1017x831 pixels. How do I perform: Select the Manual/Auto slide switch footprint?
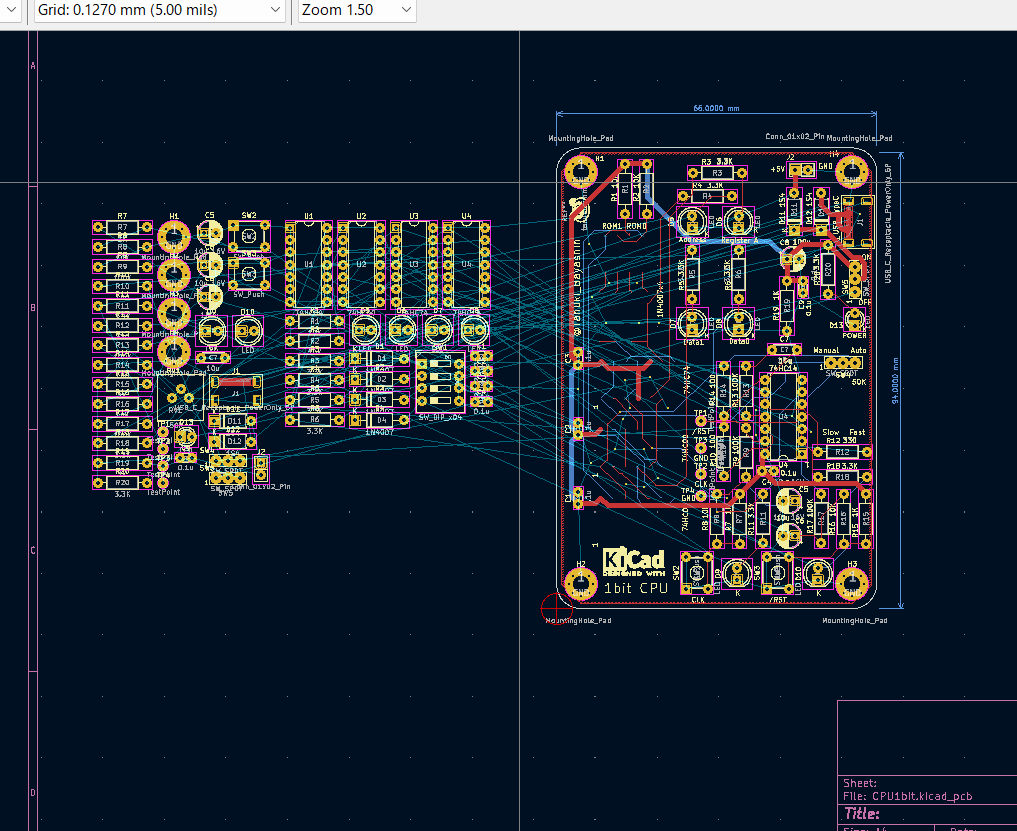click(x=843, y=363)
